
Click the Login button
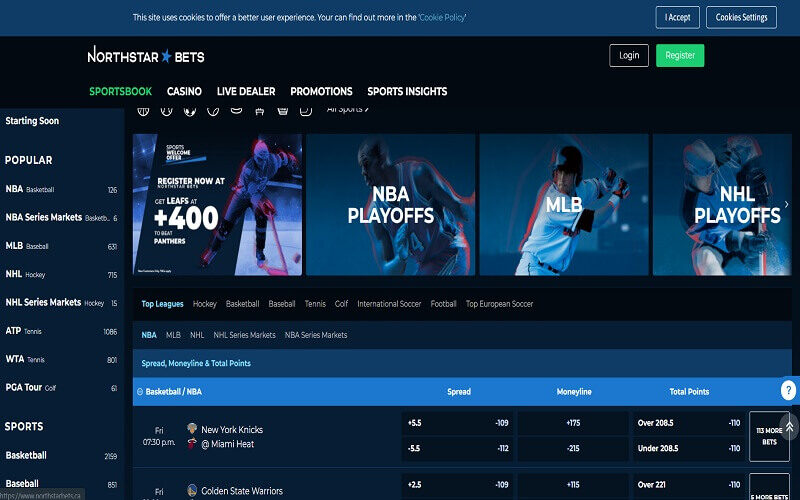point(629,55)
